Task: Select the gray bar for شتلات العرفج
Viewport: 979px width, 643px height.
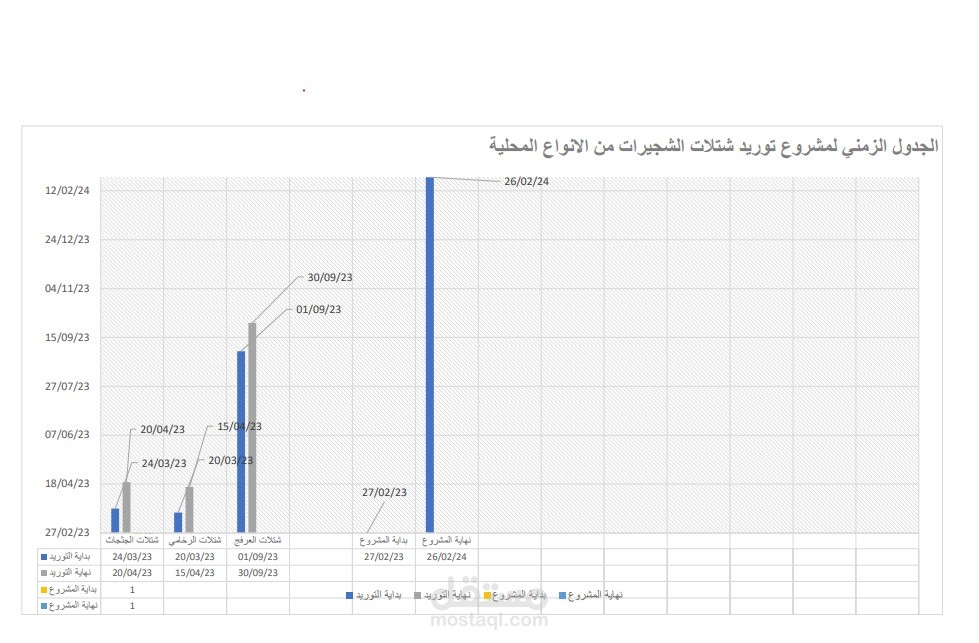Action: click(x=252, y=427)
